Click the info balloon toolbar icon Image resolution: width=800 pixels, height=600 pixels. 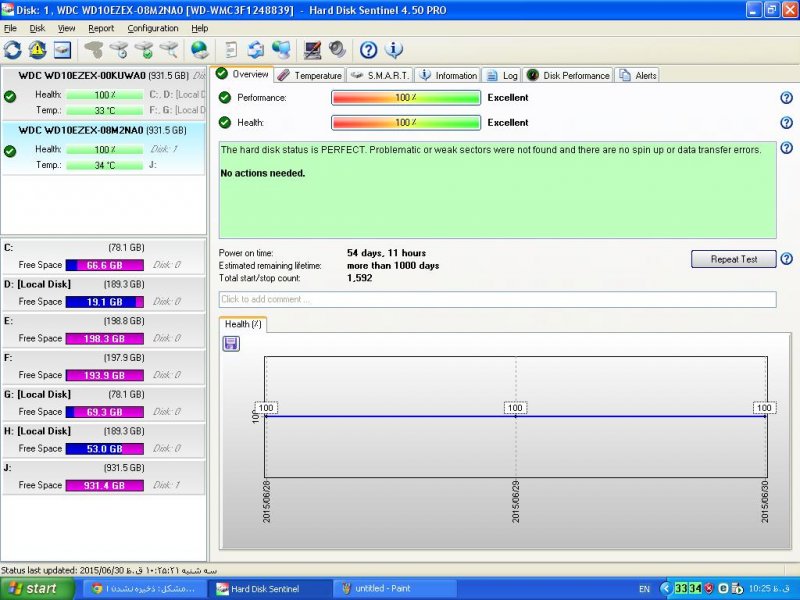[394, 50]
